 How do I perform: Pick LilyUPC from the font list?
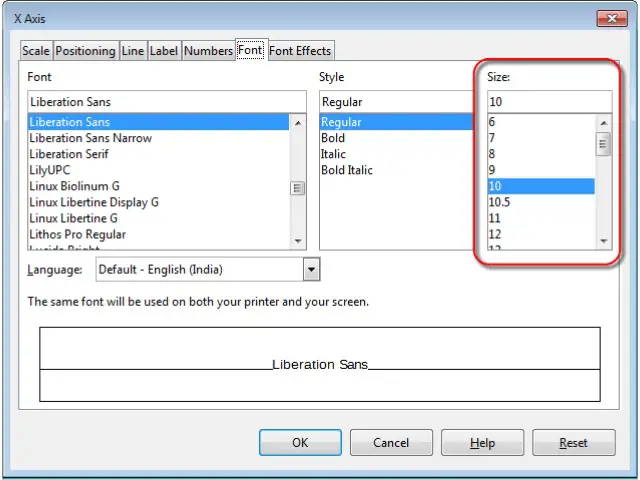click(158, 170)
